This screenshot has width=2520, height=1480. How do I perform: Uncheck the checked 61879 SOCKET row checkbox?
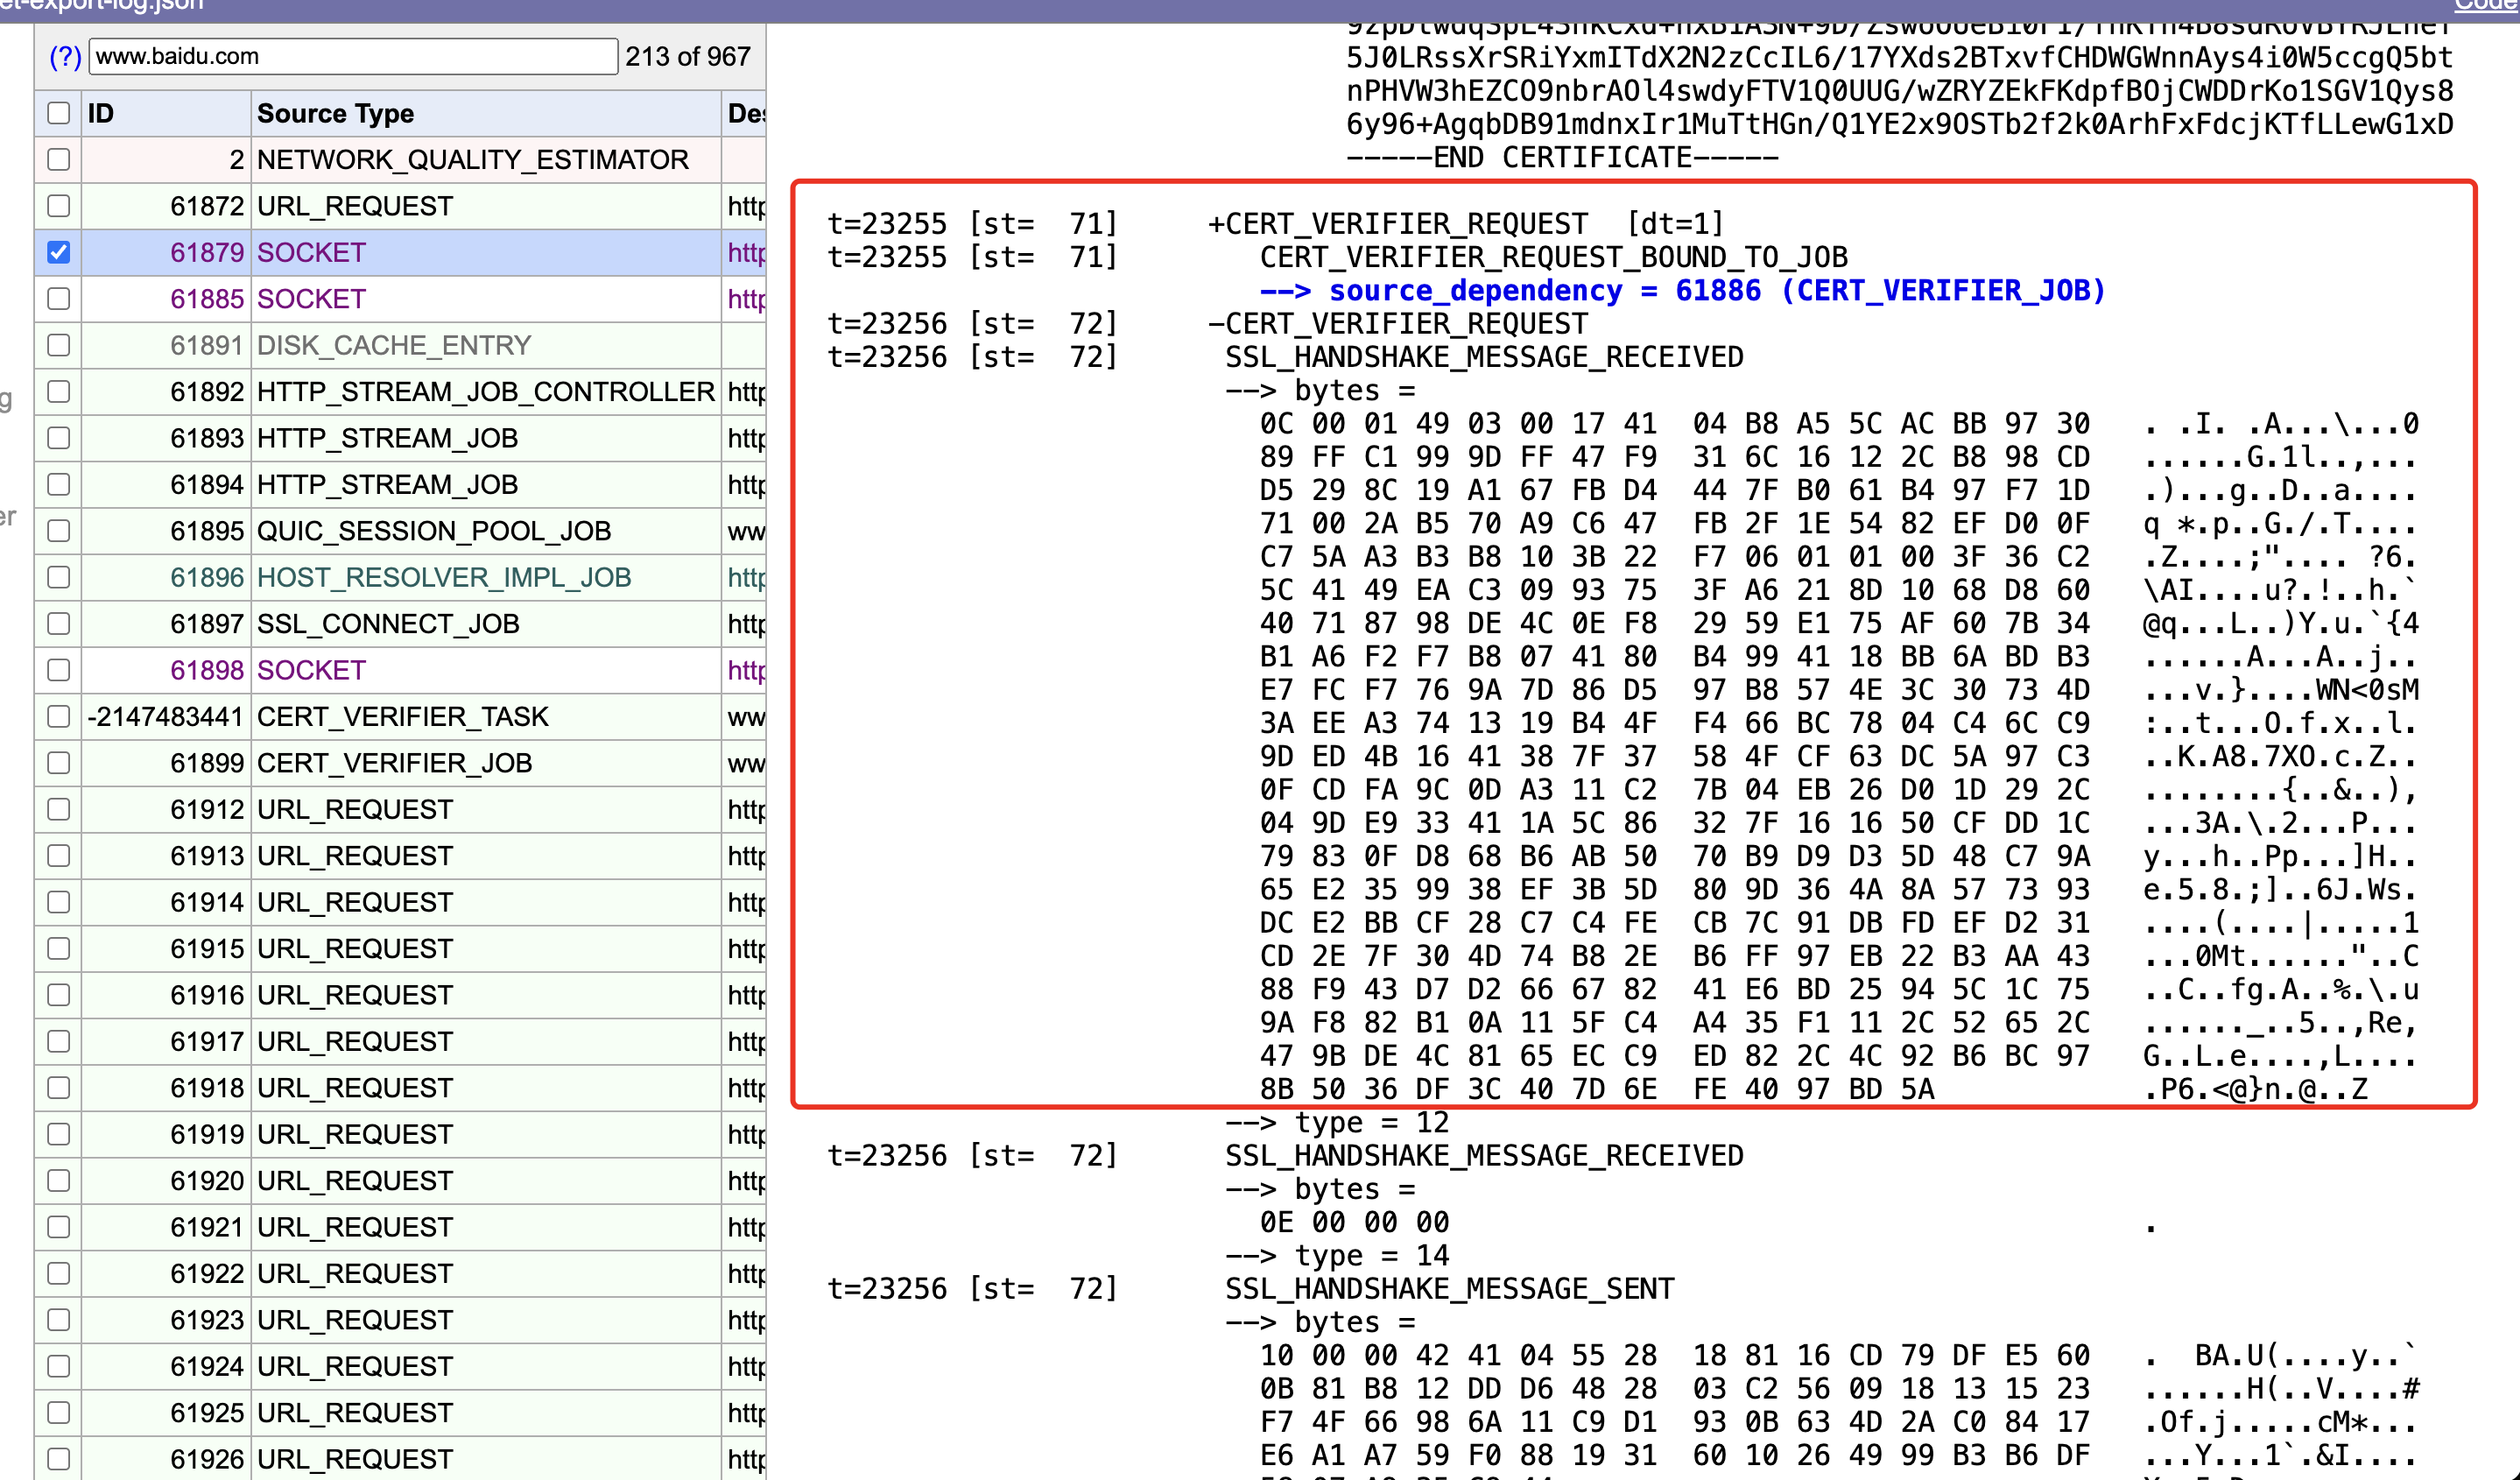[x=59, y=252]
